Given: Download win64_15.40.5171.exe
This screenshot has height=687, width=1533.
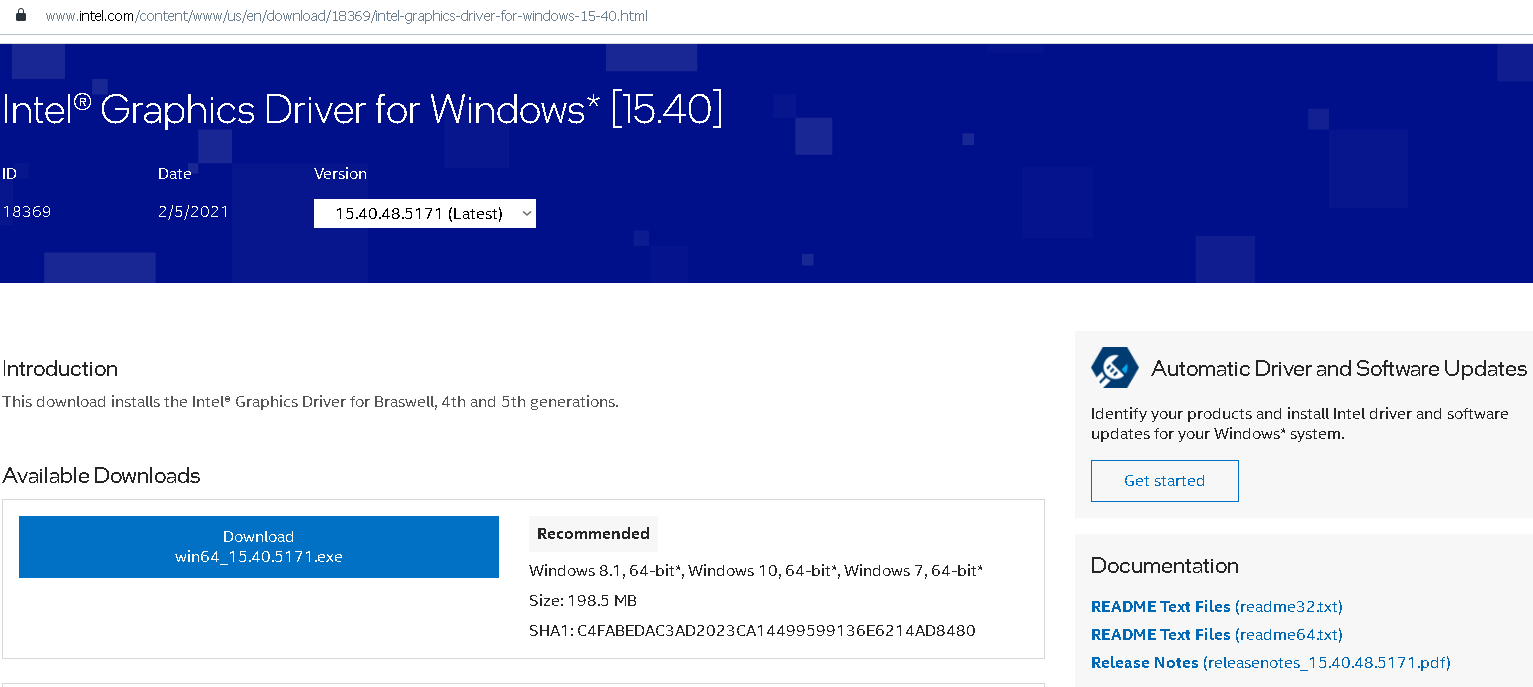Looking at the screenshot, I should pyautogui.click(x=259, y=547).
